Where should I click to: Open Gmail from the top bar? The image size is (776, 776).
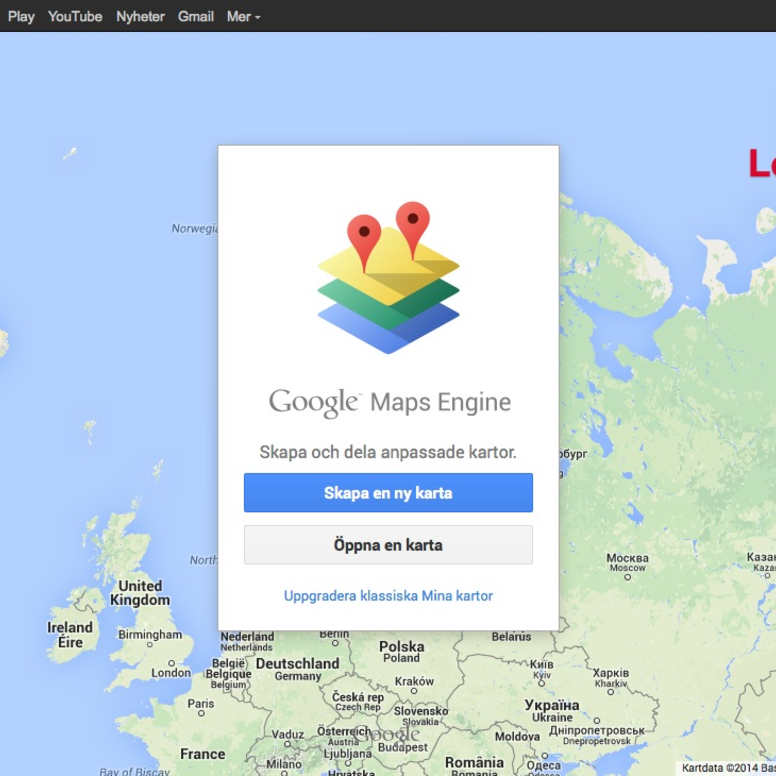(x=195, y=16)
